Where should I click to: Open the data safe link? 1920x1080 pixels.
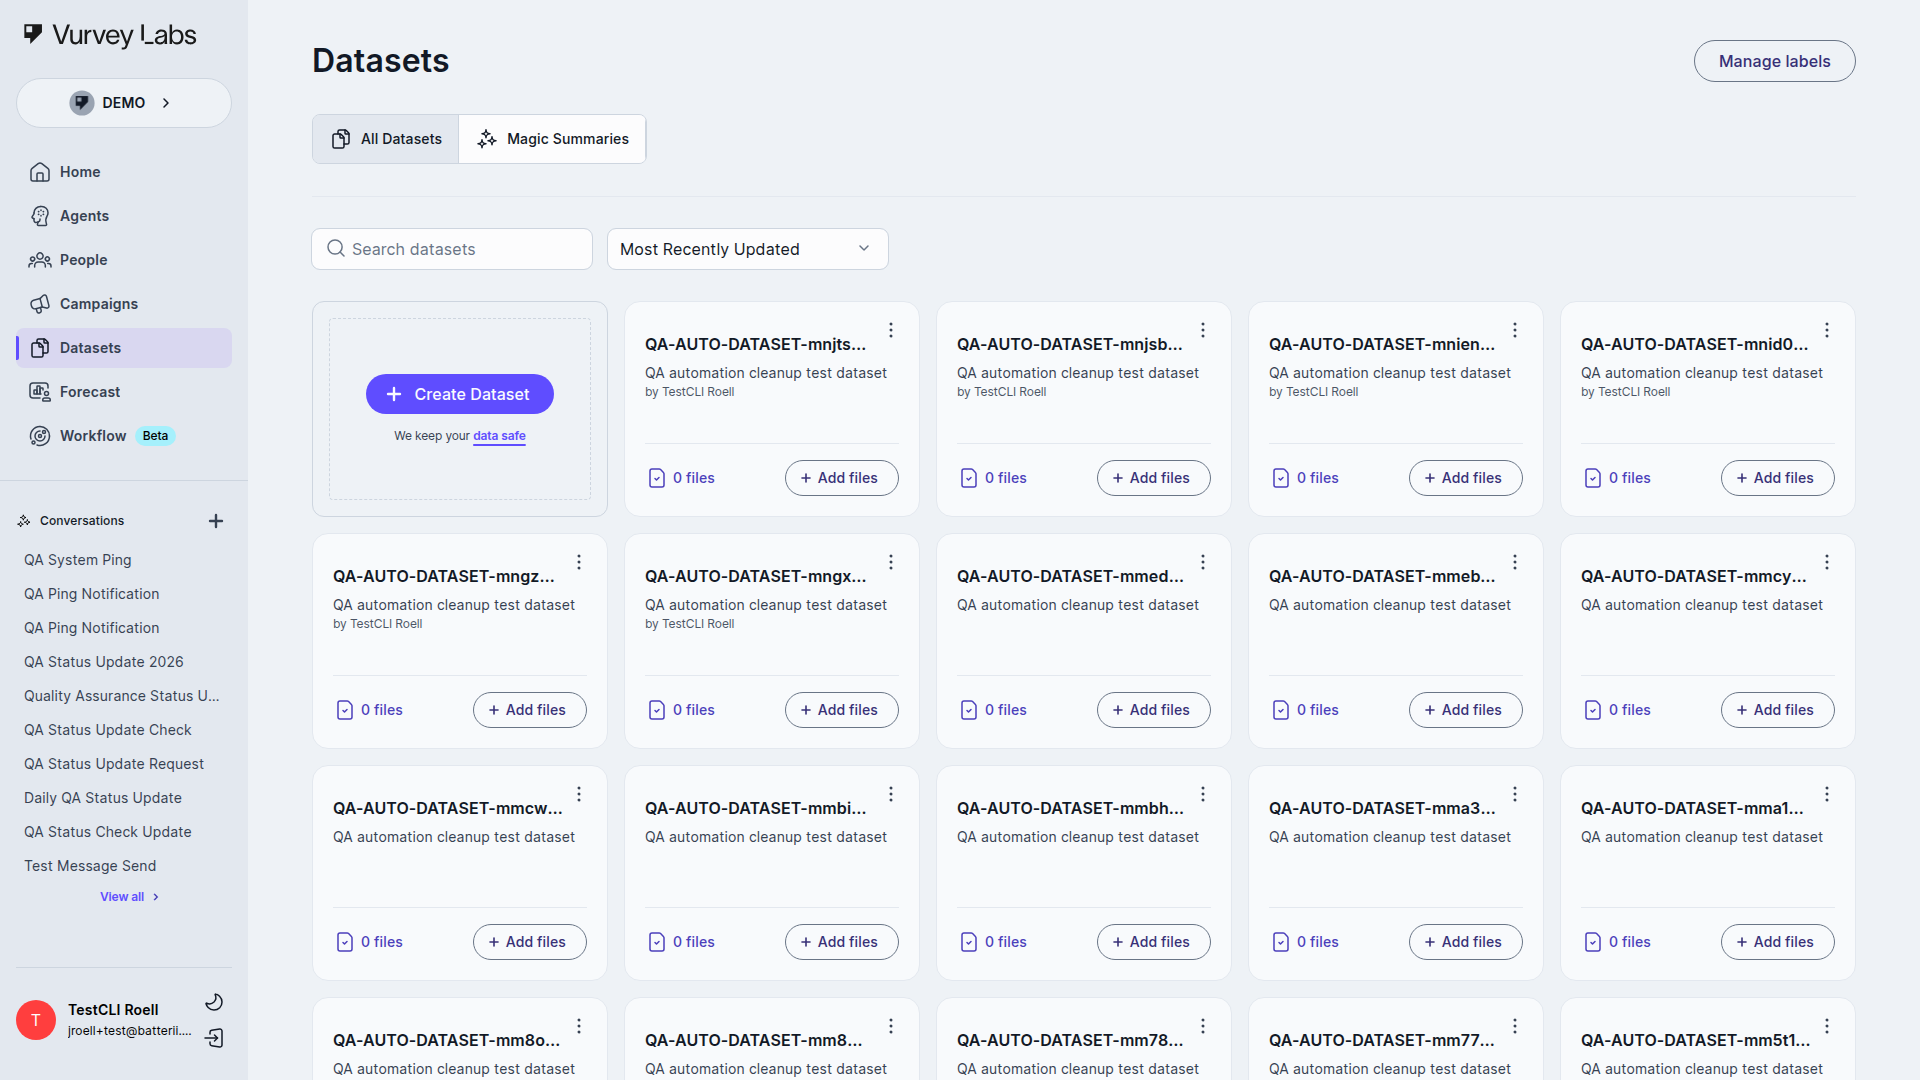click(x=498, y=436)
